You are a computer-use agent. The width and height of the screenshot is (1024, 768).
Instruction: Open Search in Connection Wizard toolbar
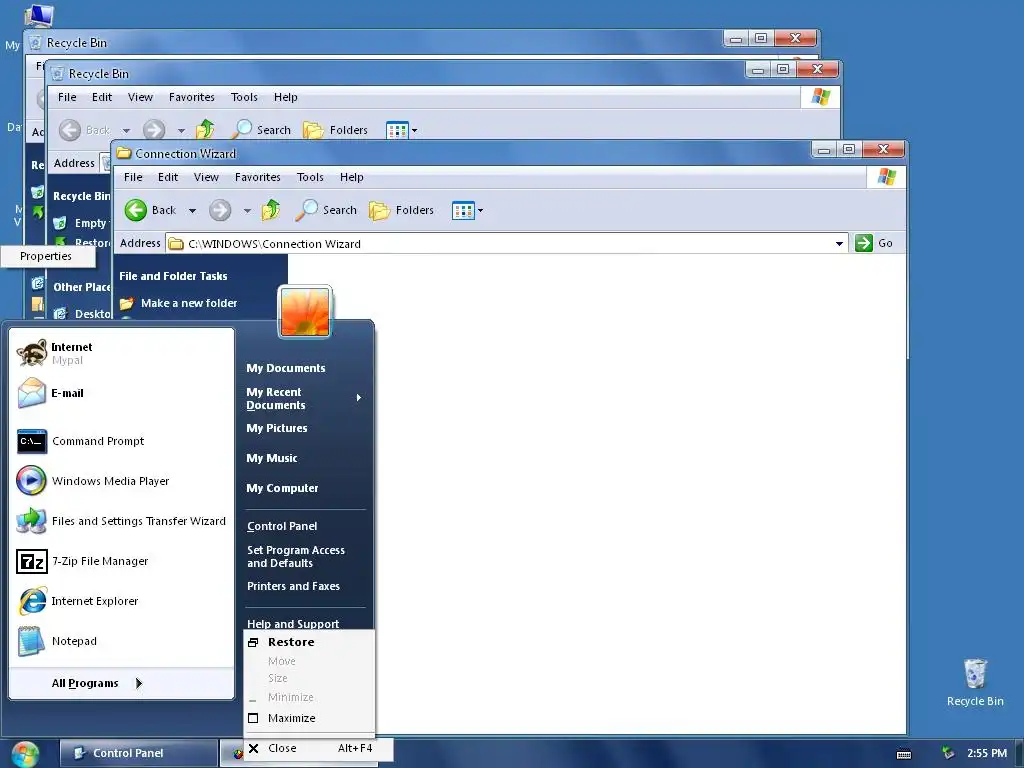point(326,210)
